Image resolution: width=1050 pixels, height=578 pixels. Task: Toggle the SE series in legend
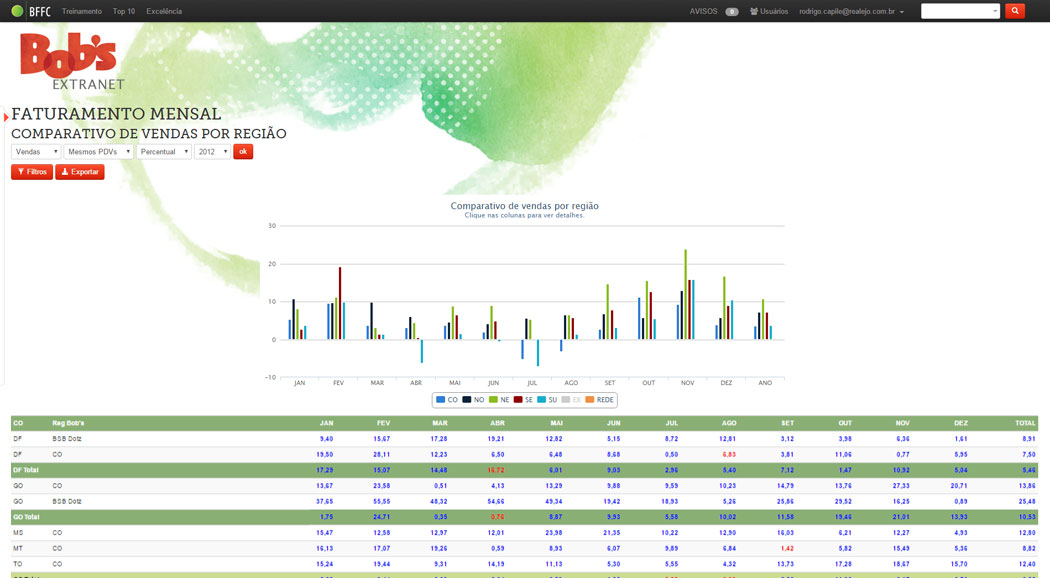point(524,400)
